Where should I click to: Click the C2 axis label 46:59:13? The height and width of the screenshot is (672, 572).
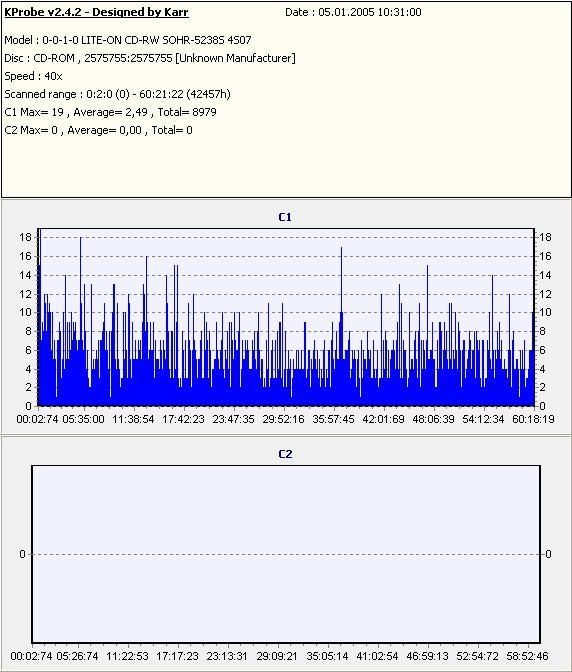(428, 656)
